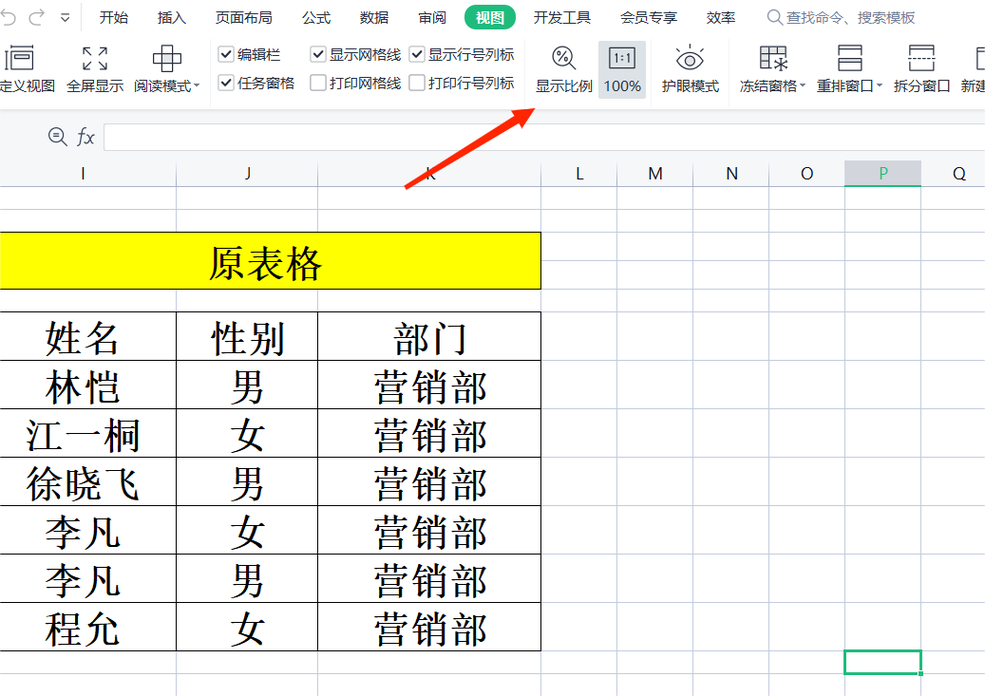Screen dimensions: 985x696
Task: Open the 显示比例 zoom dialog
Action: [x=563, y=69]
